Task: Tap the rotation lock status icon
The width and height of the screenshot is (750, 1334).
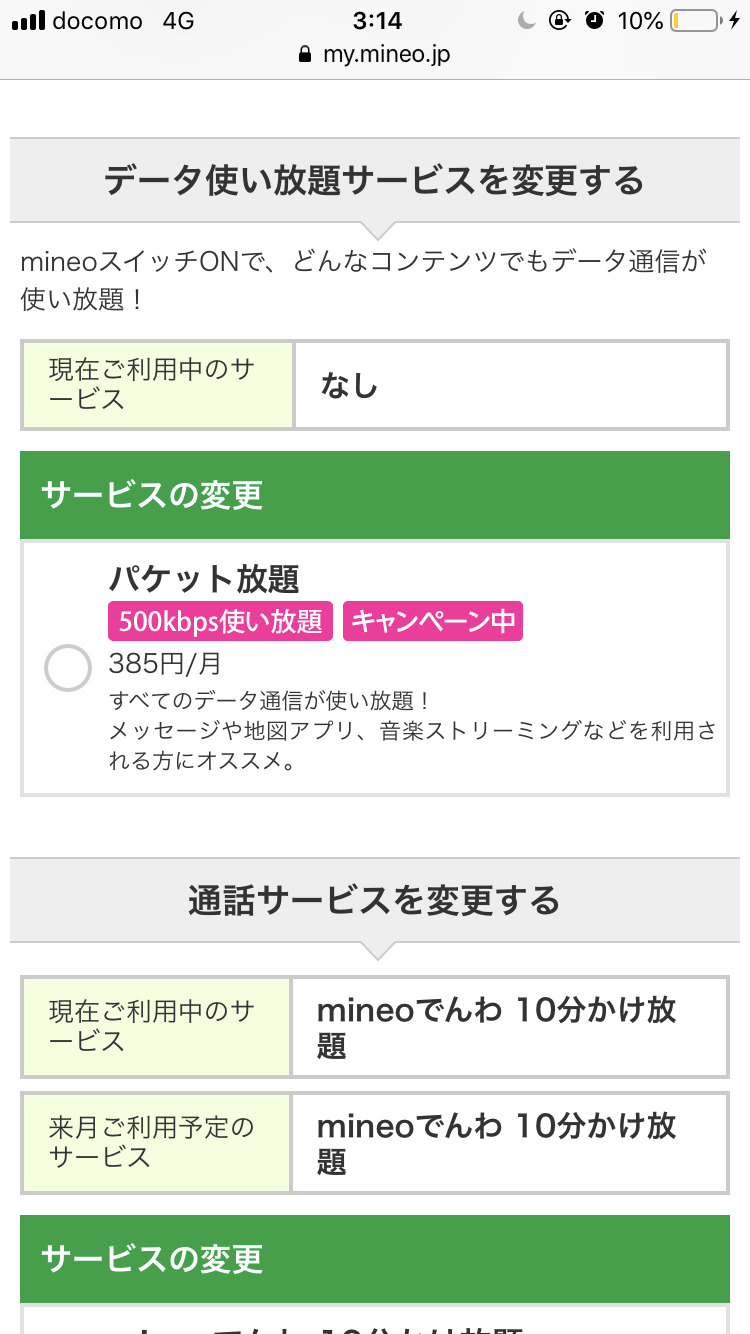Action: [560, 21]
